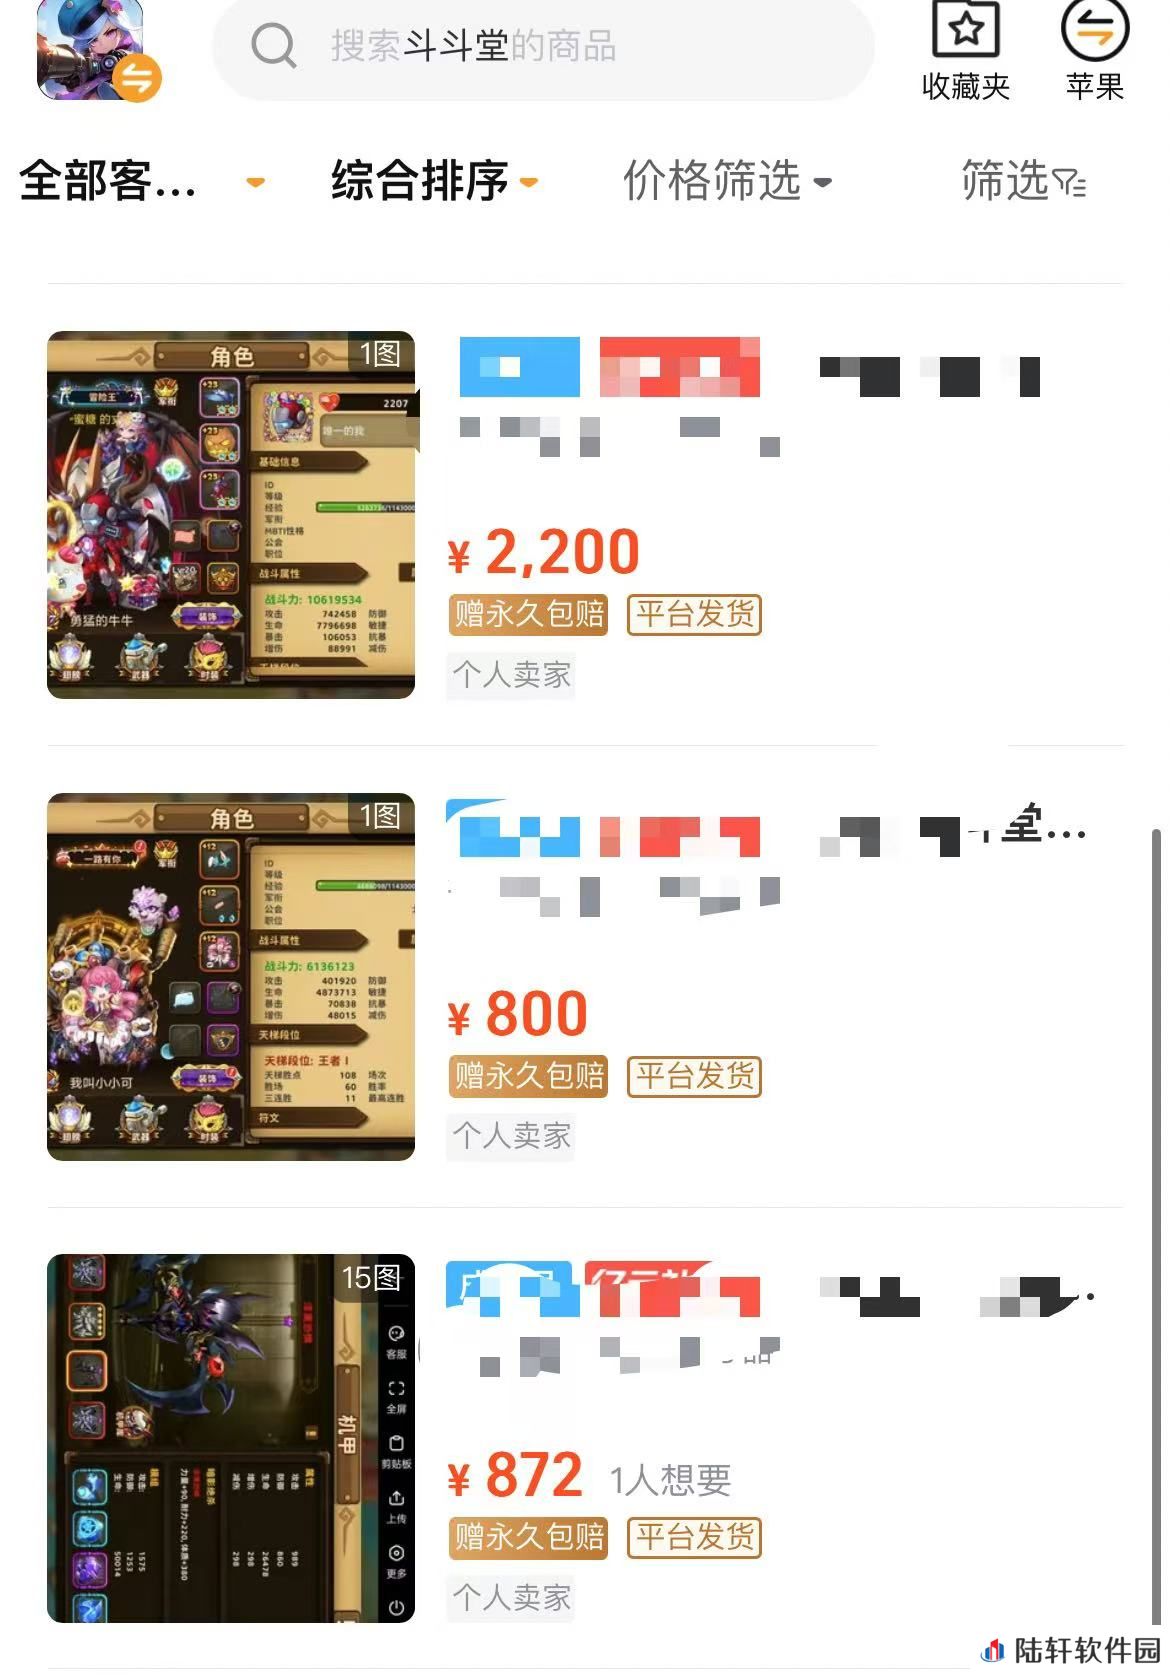Open the ¥2,200 listing thumbnail

tap(231, 515)
